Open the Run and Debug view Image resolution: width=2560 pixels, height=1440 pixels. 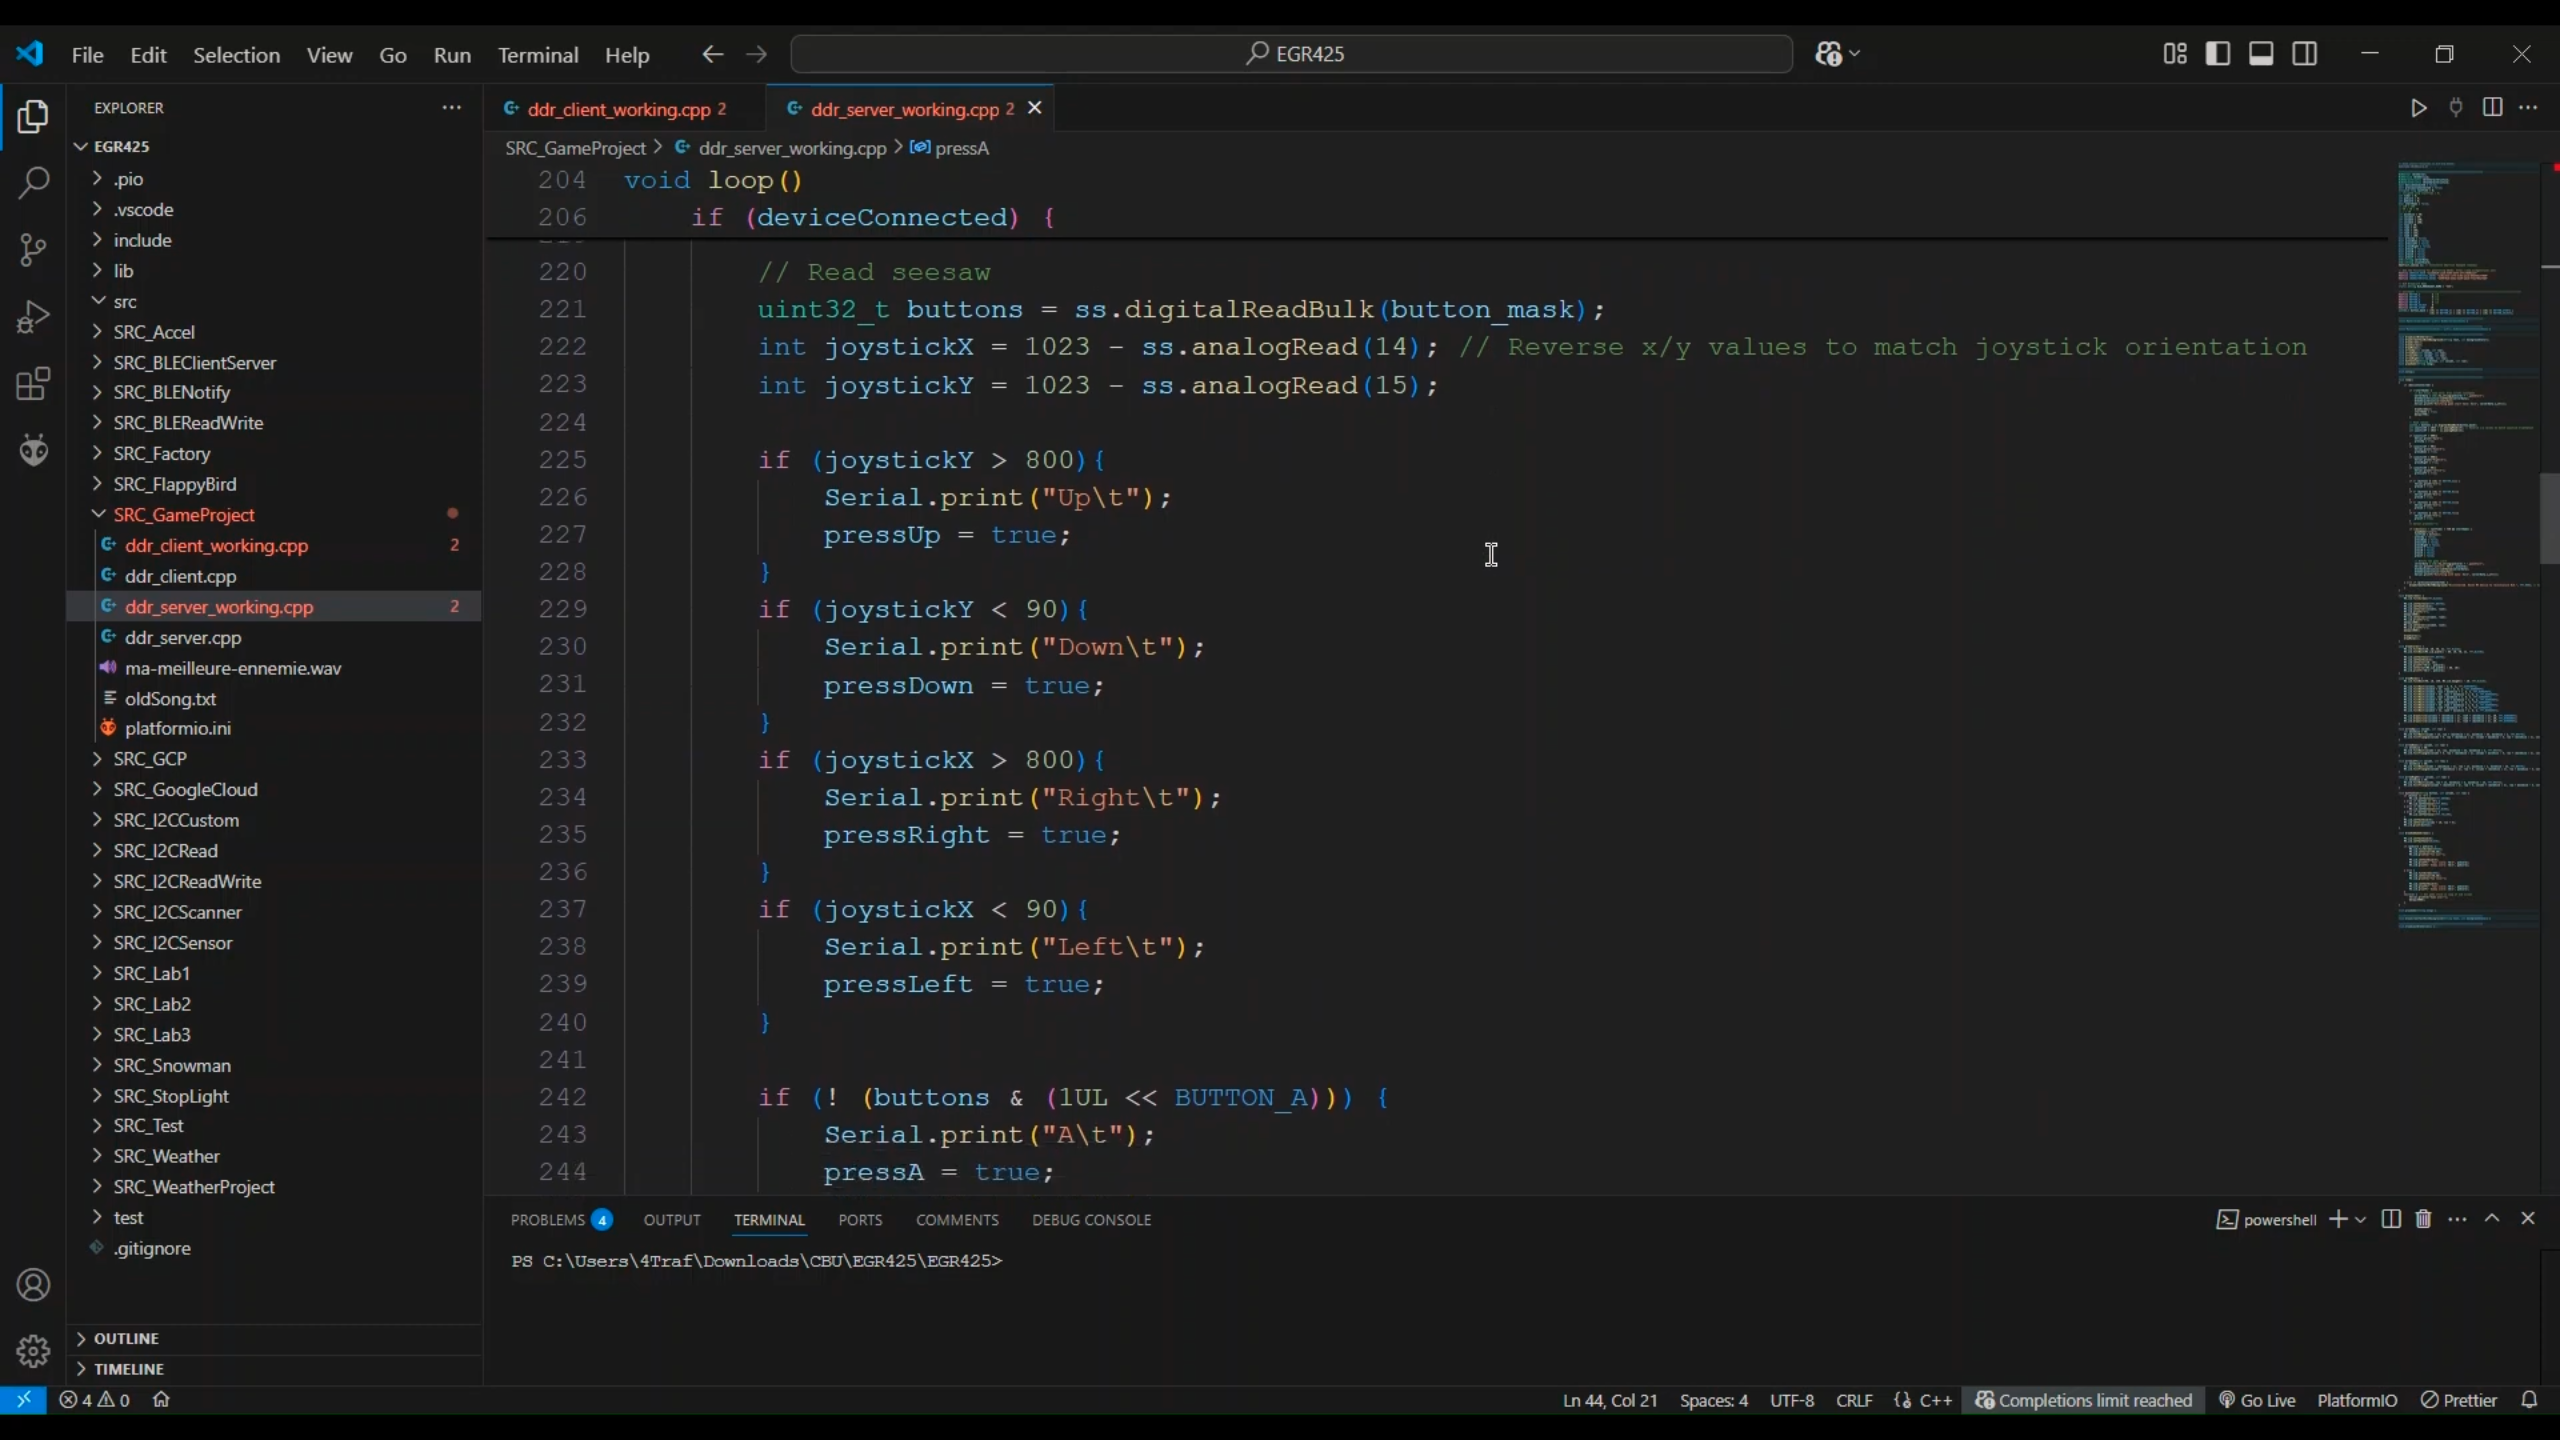click(x=33, y=317)
